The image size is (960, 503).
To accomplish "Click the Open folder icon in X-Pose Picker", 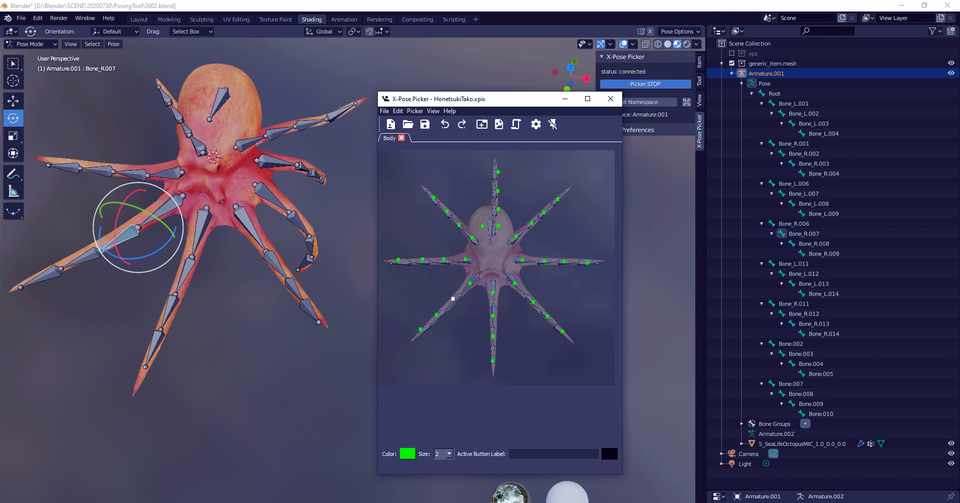I will coord(408,124).
